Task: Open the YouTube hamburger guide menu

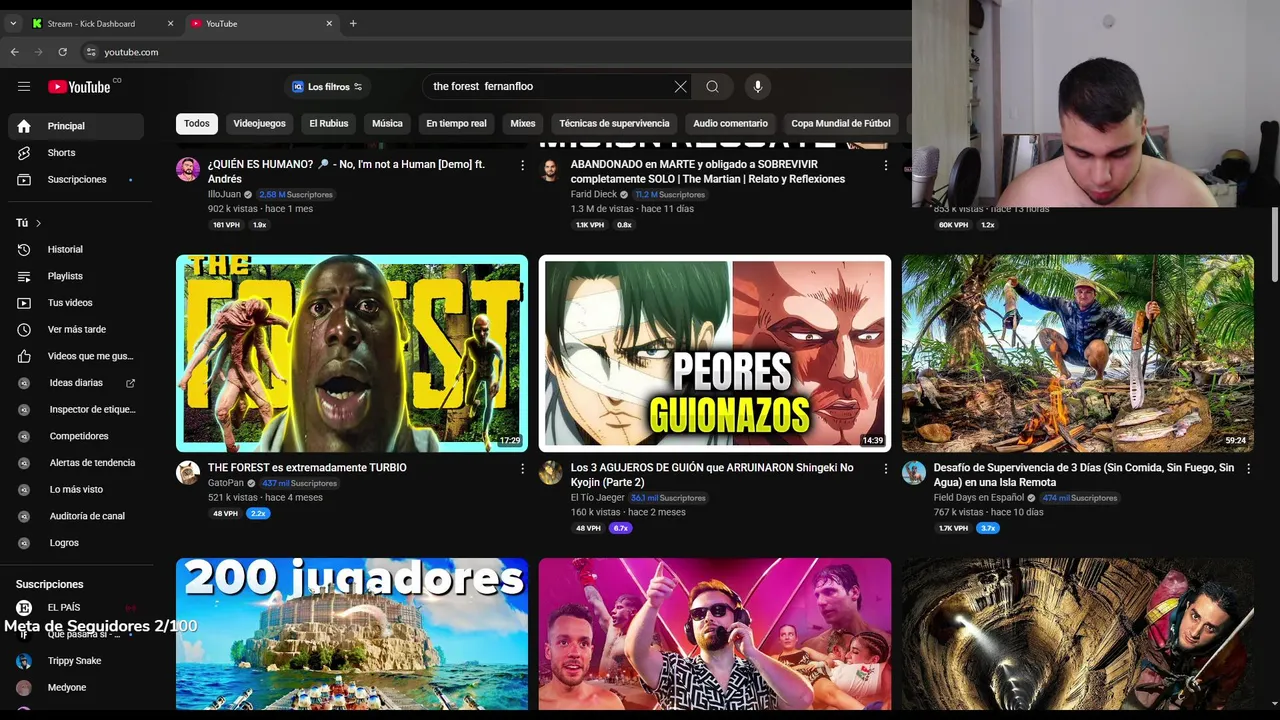Action: click(24, 87)
